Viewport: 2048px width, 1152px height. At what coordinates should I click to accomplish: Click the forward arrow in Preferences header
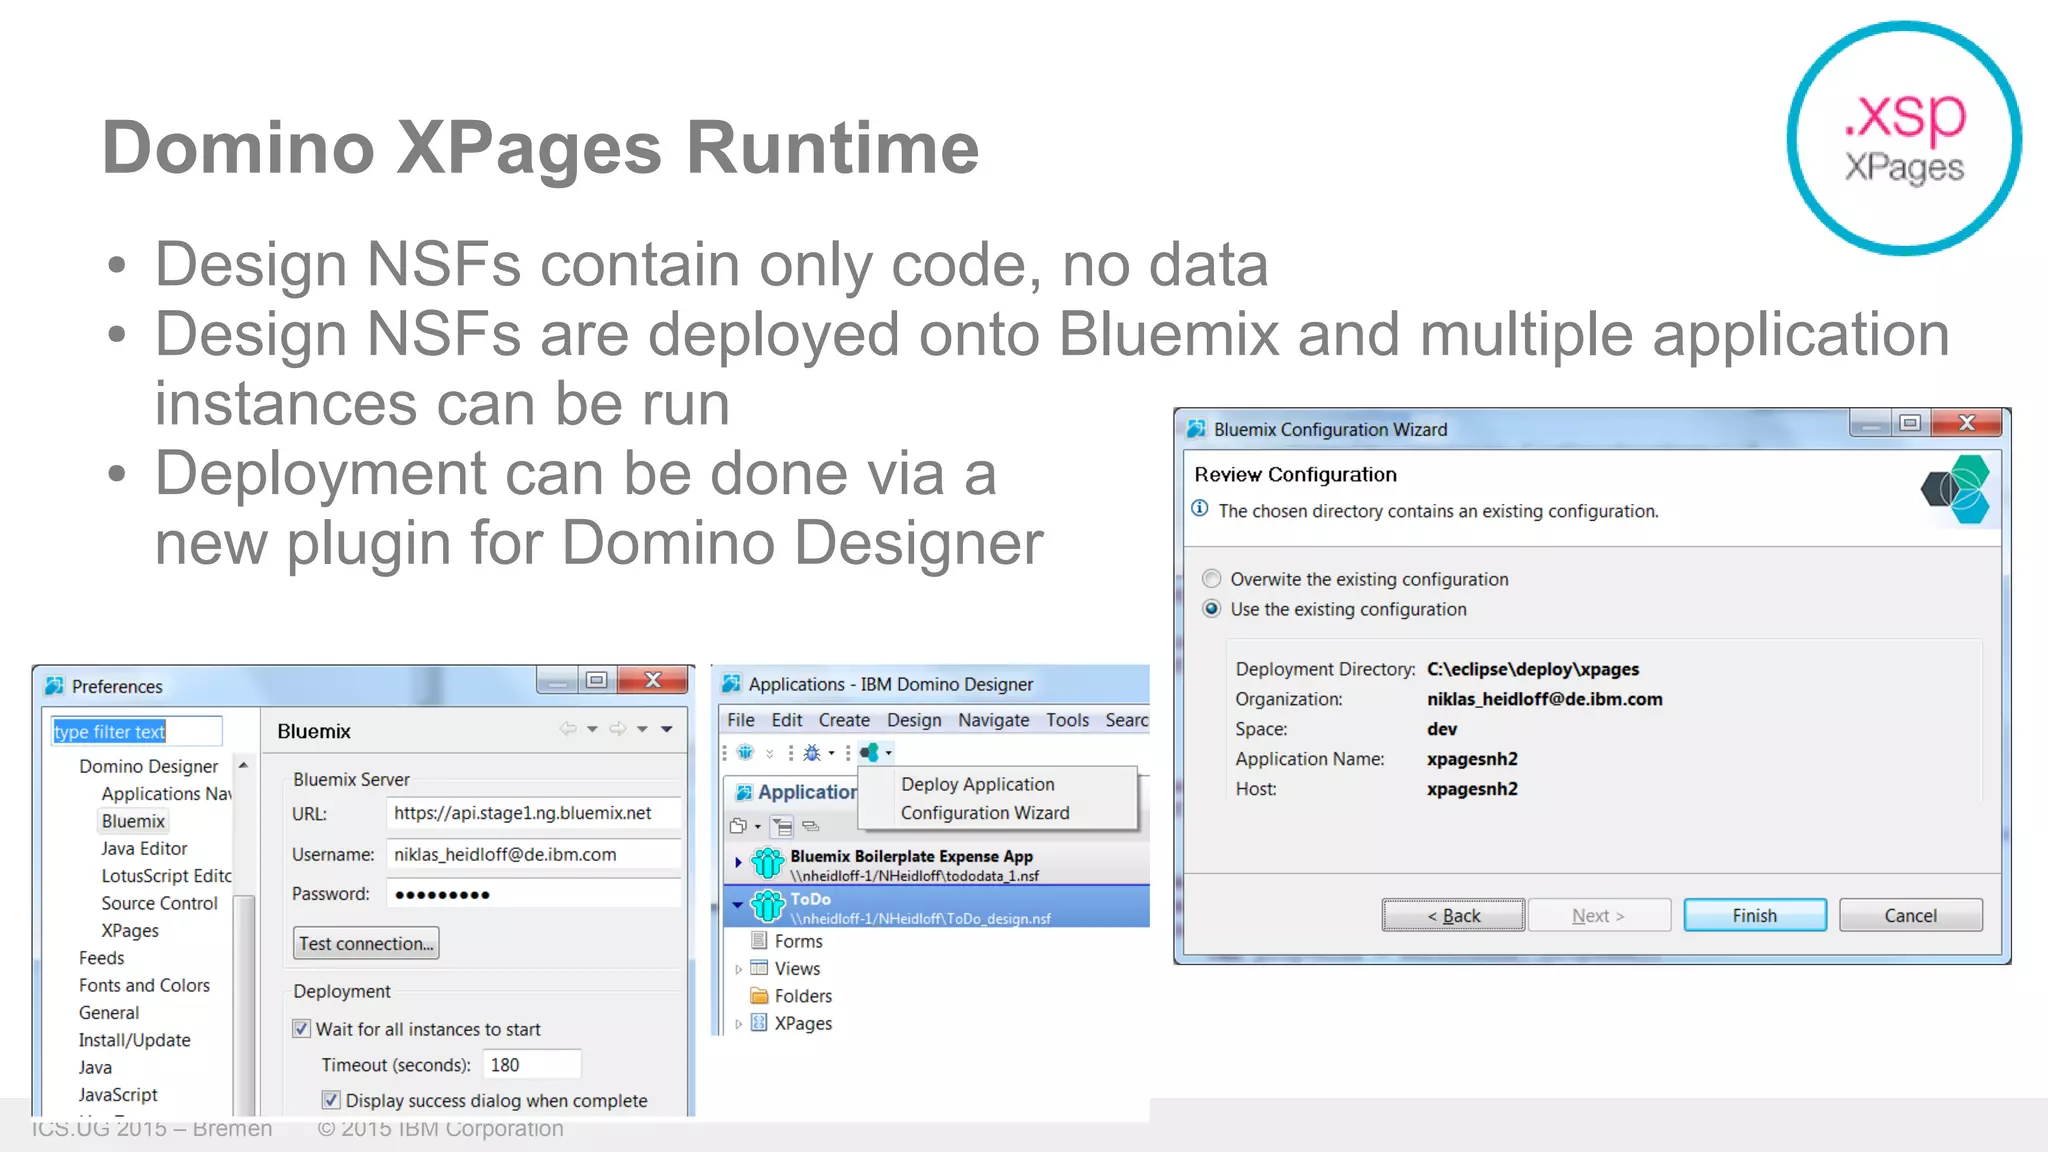[x=618, y=729]
